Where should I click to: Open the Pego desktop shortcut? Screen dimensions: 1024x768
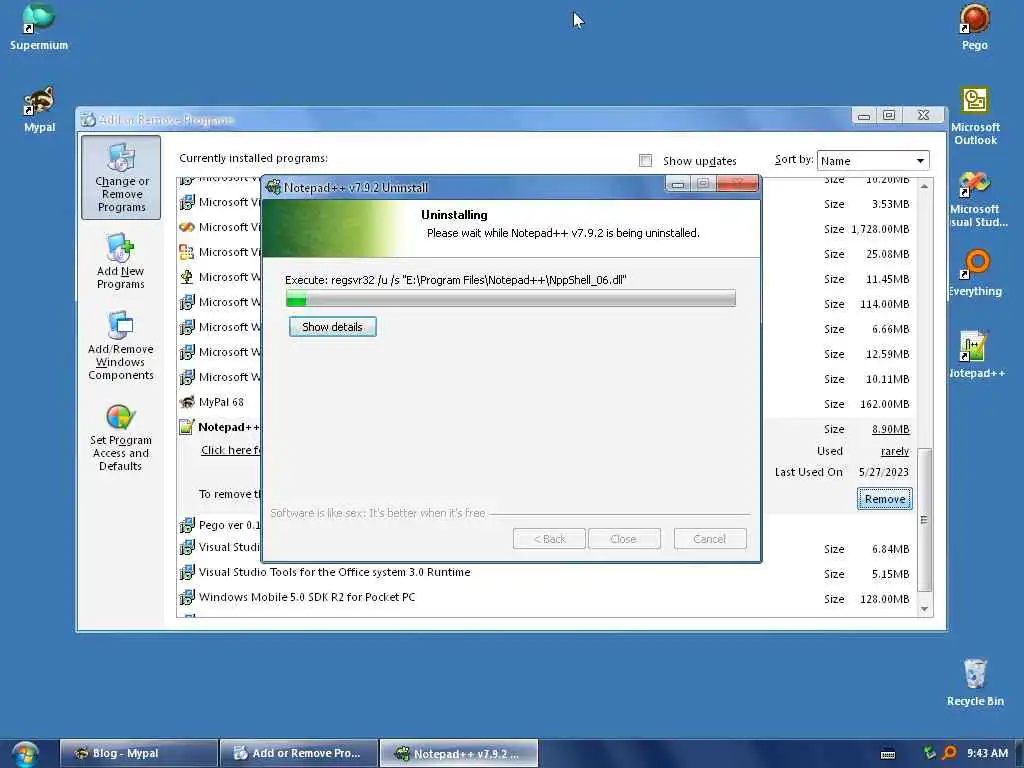tap(974, 26)
